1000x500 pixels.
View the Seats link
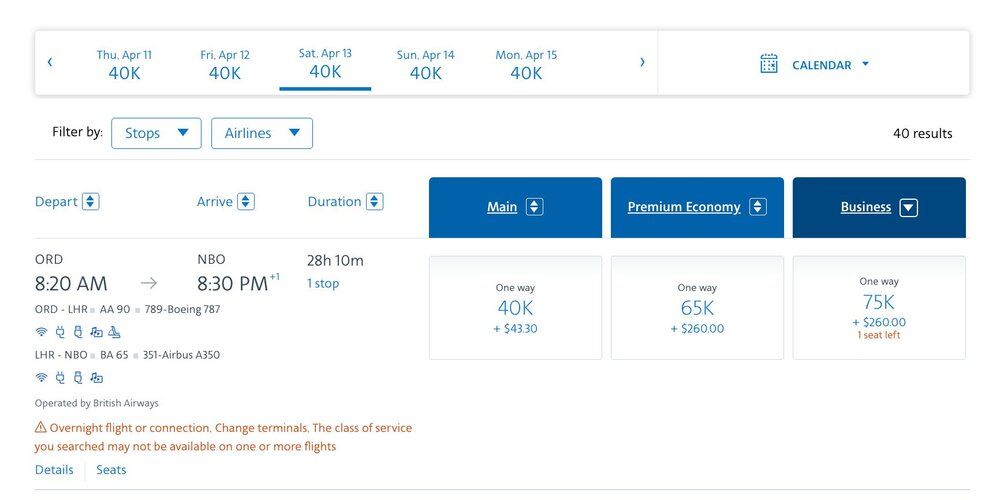click(111, 470)
